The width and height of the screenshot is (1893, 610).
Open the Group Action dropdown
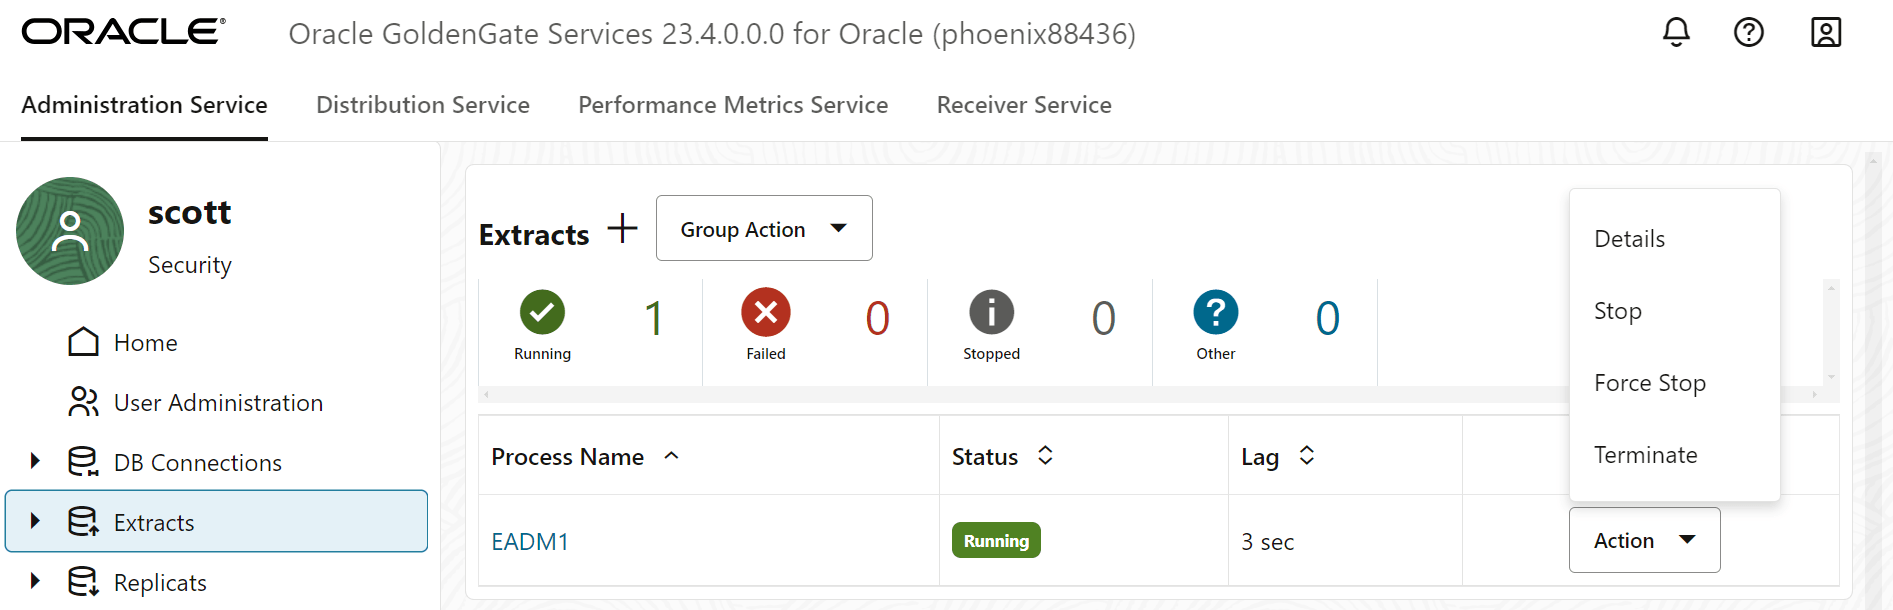[x=764, y=229]
